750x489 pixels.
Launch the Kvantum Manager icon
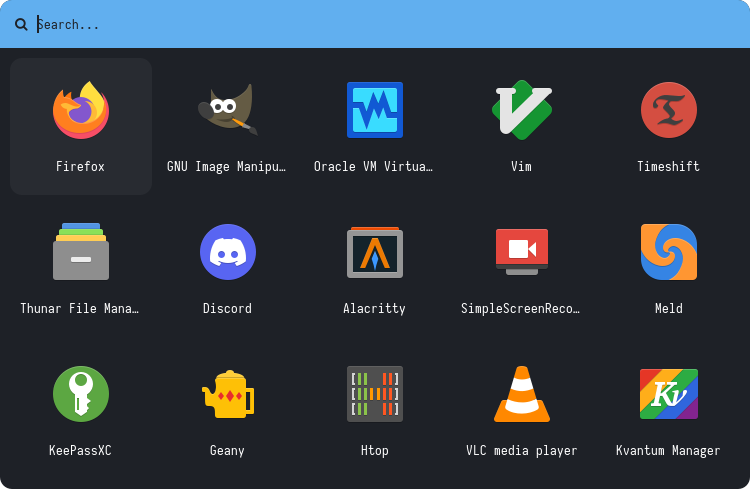point(668,394)
